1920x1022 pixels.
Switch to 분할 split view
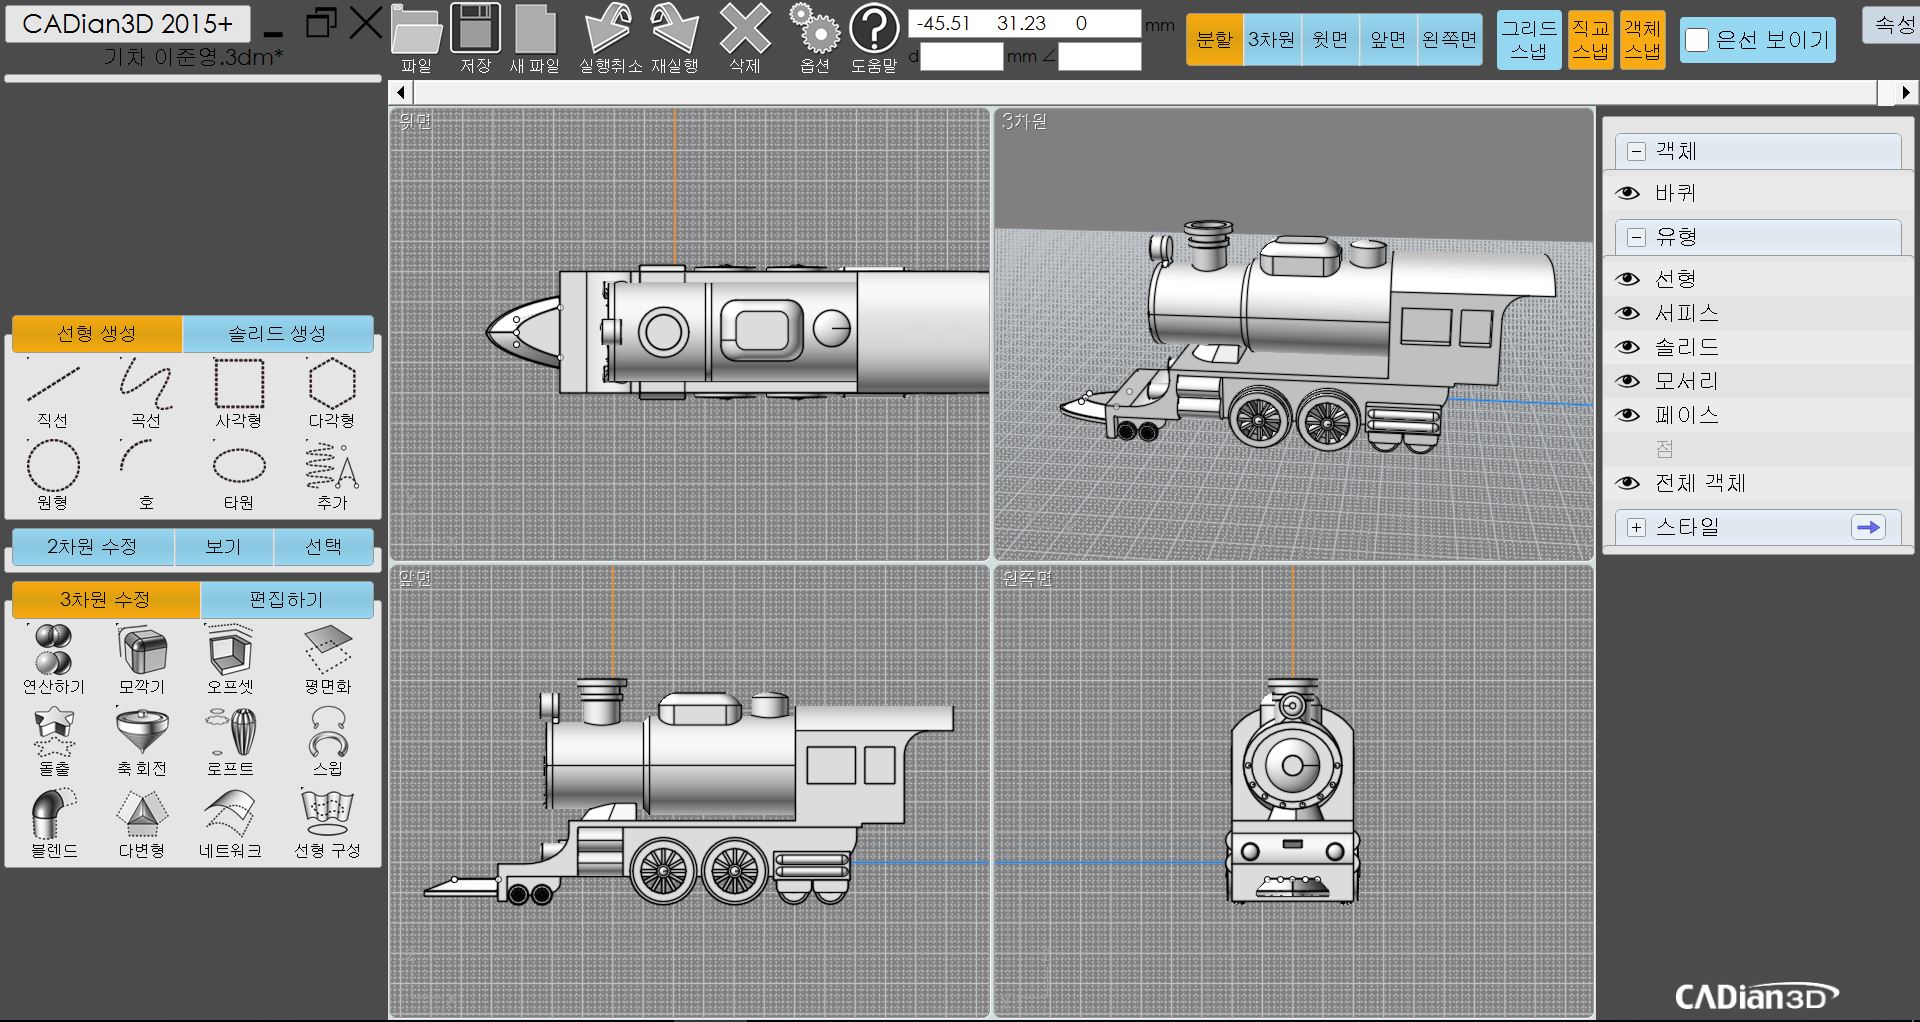(x=1214, y=40)
